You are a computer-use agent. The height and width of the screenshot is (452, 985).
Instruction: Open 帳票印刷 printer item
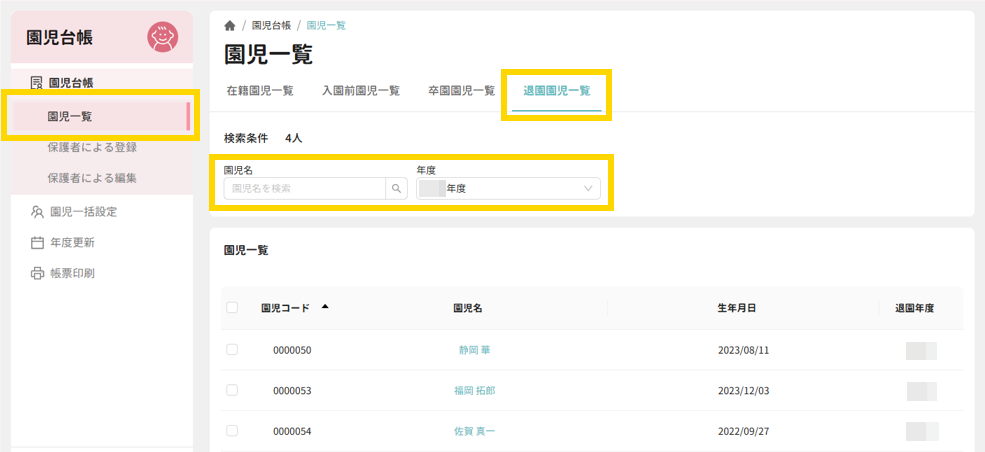pyautogui.click(x=72, y=273)
